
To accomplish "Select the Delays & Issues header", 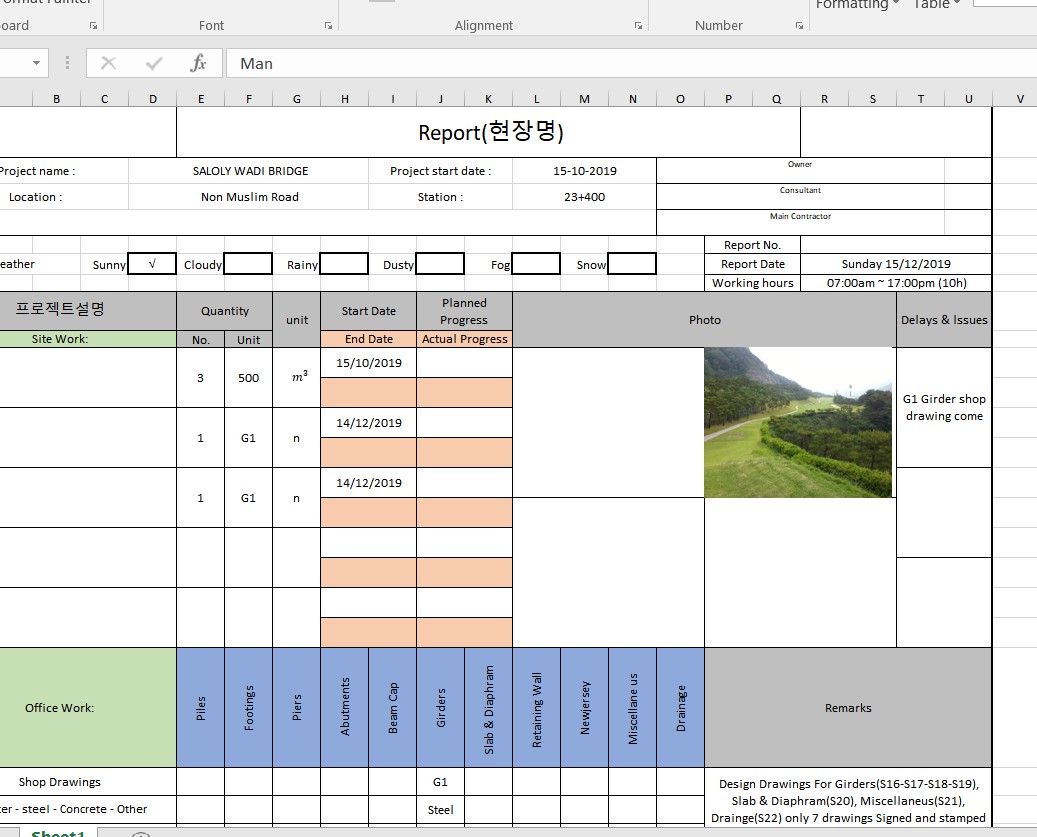I will click(944, 320).
